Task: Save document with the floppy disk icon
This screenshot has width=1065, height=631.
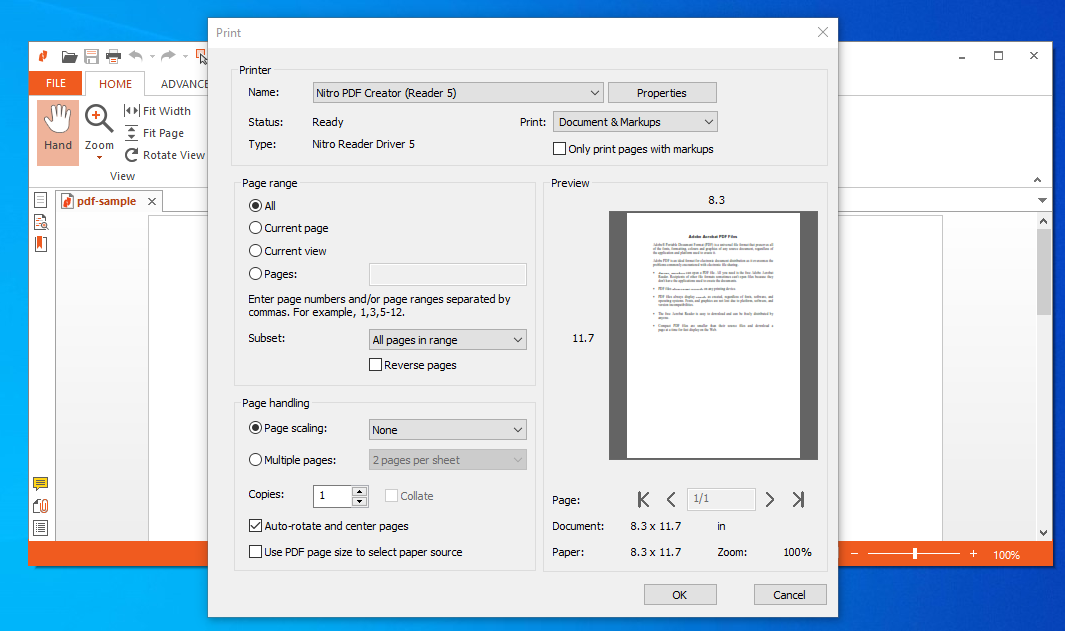Action: [x=92, y=56]
